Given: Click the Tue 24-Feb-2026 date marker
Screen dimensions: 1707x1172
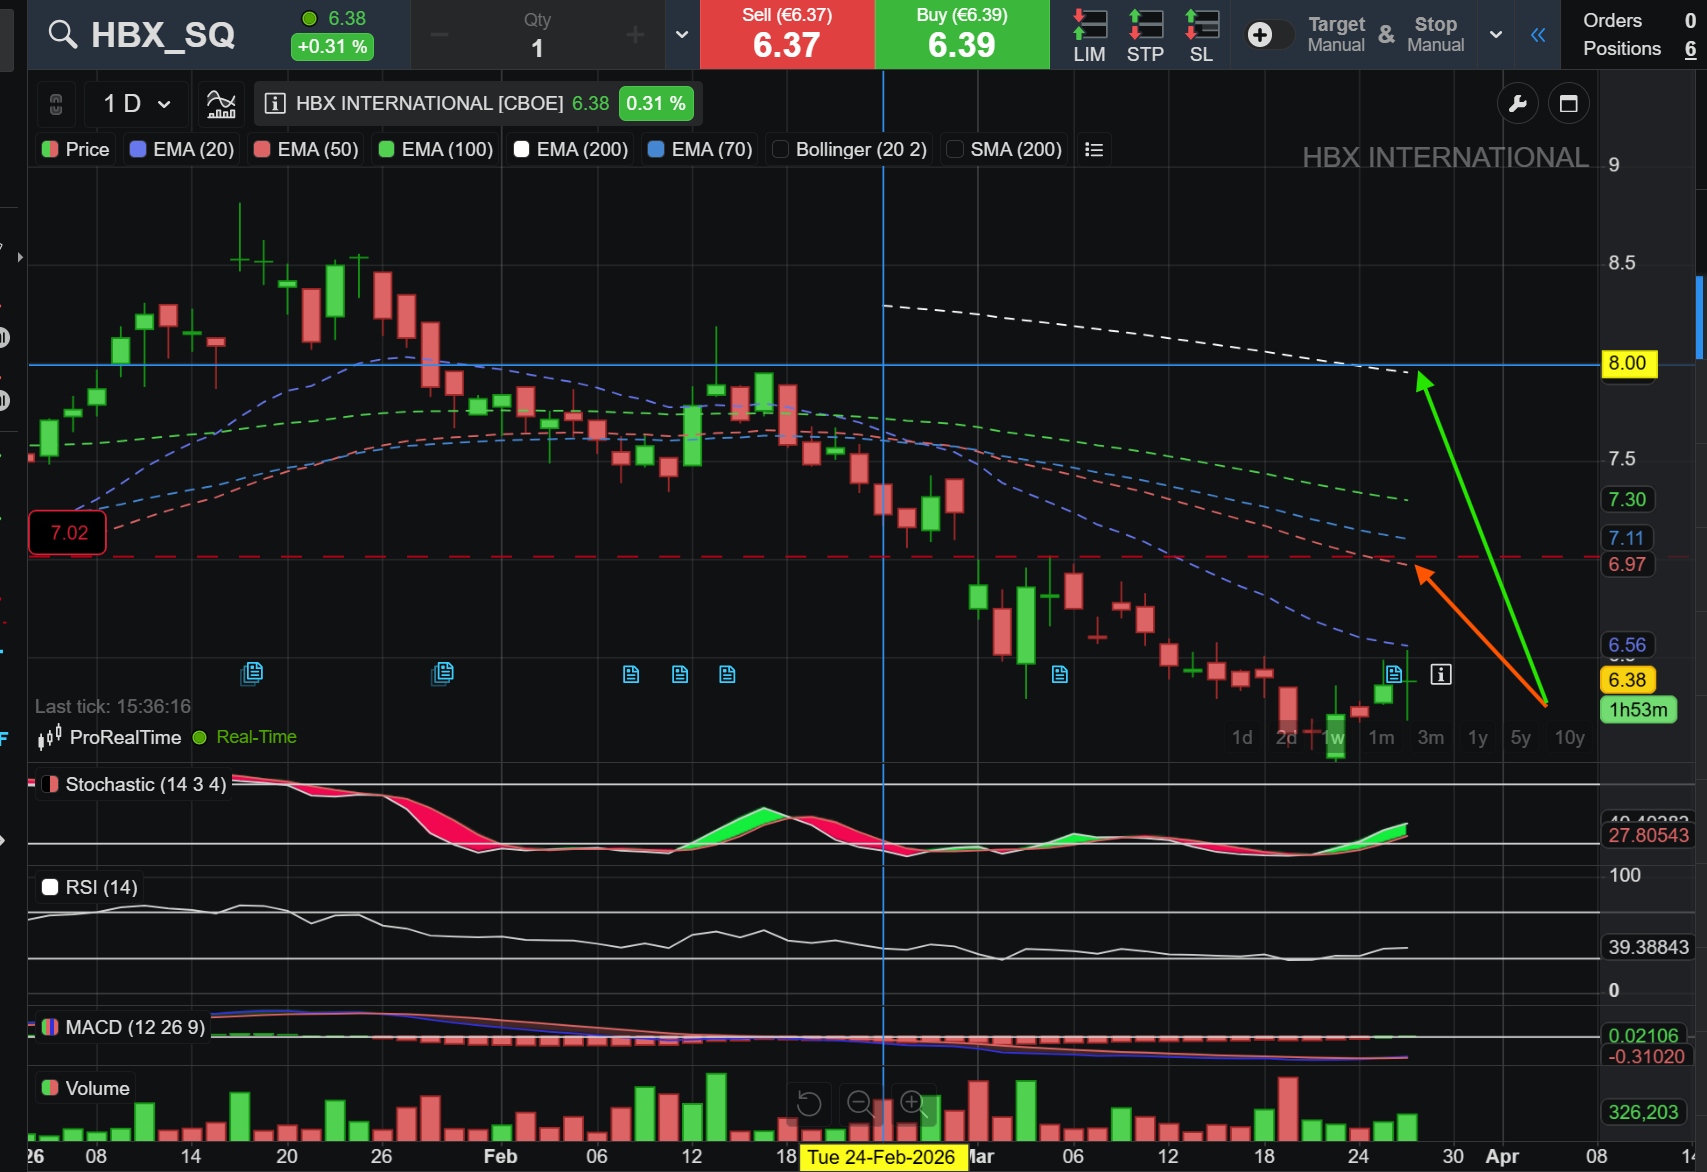Looking at the screenshot, I should (x=882, y=1157).
